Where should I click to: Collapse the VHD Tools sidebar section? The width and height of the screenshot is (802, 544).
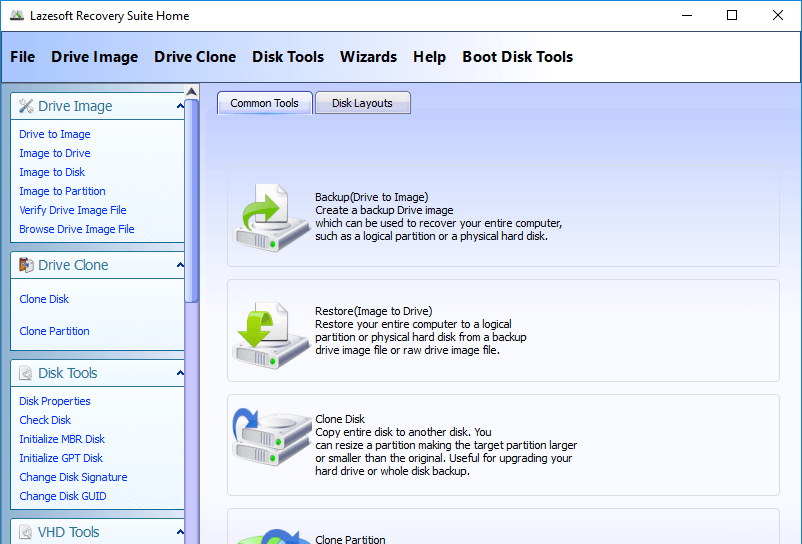[180, 532]
